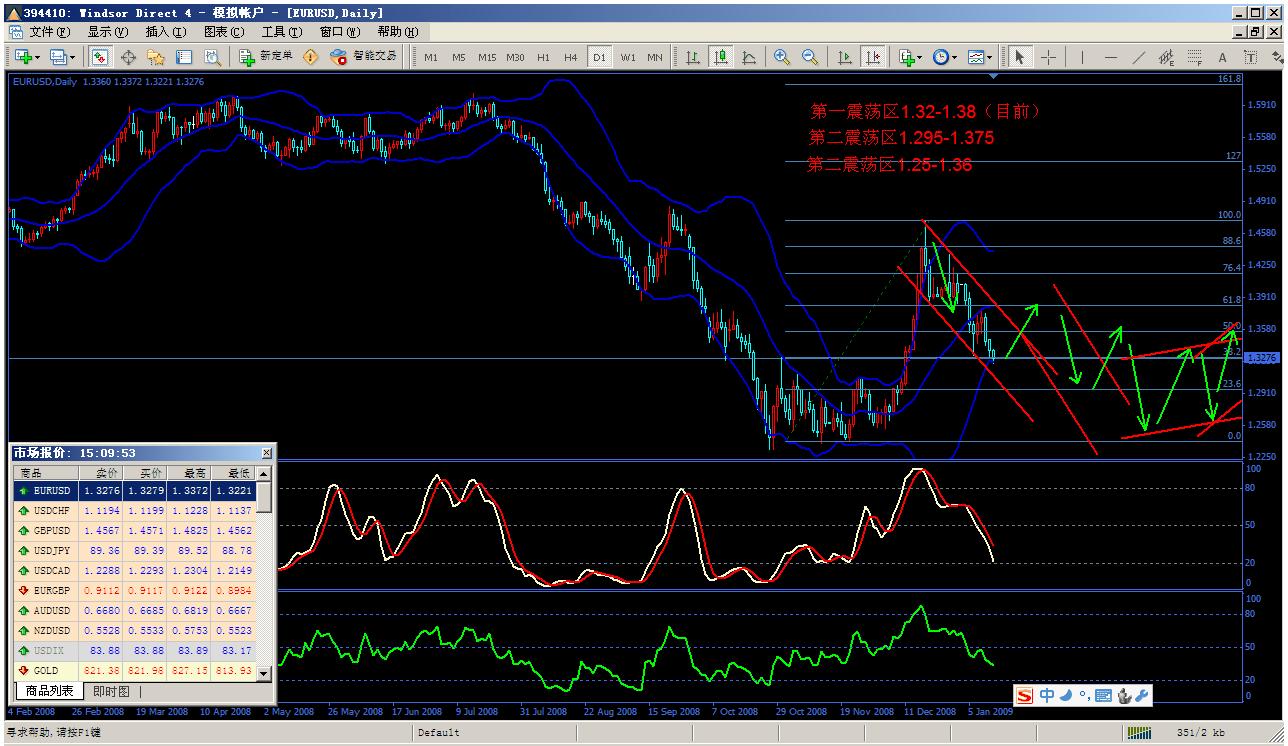Switch chart to M5 timeframe

click(458, 57)
